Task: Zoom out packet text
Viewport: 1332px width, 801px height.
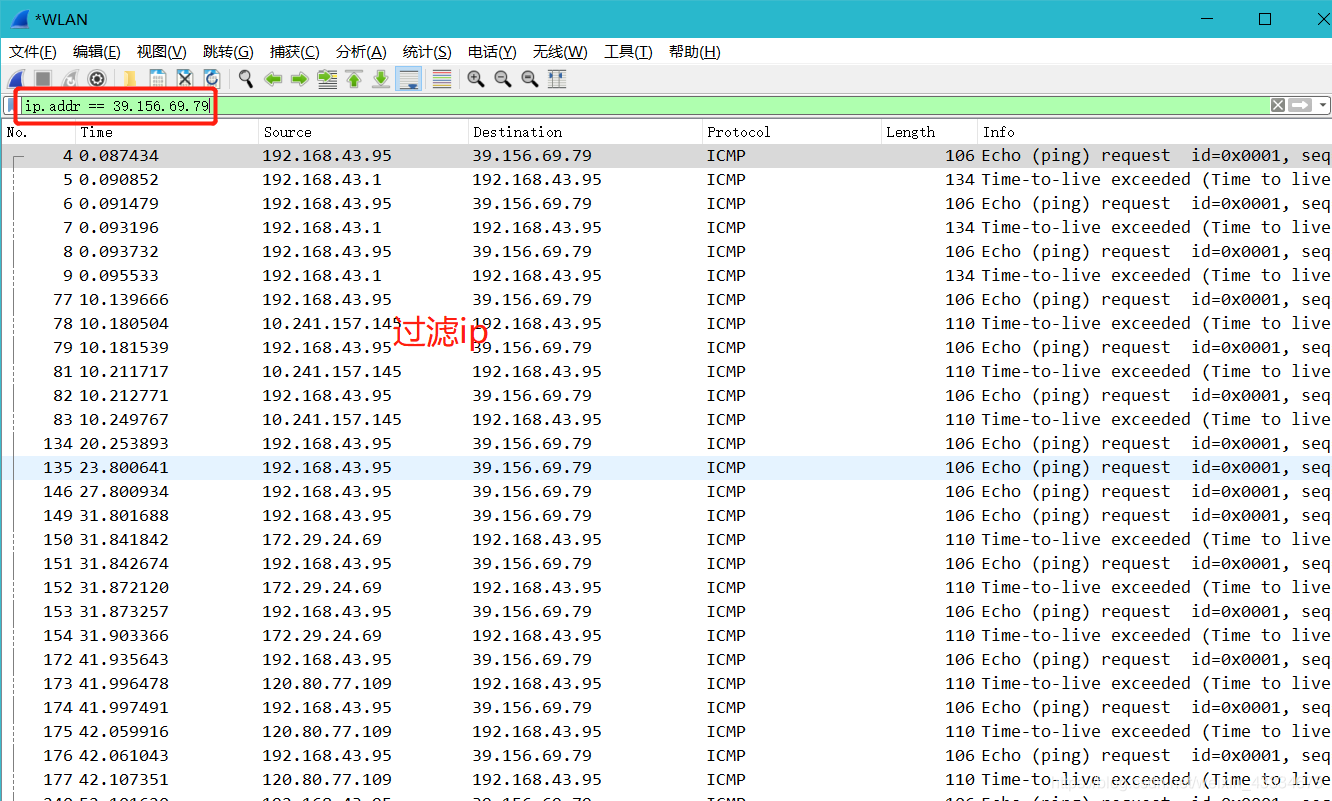Action: (503, 79)
